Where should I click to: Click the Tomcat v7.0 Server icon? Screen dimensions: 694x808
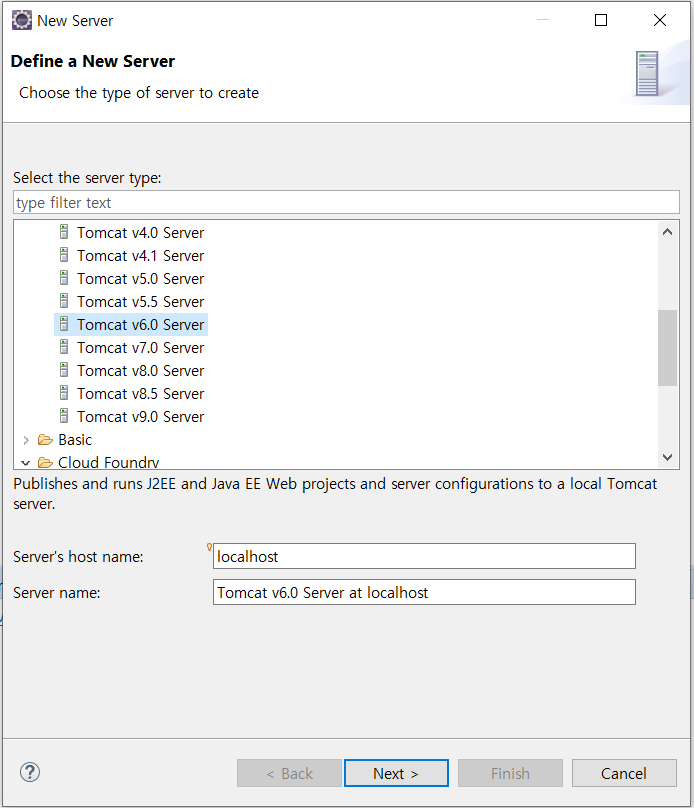64,347
